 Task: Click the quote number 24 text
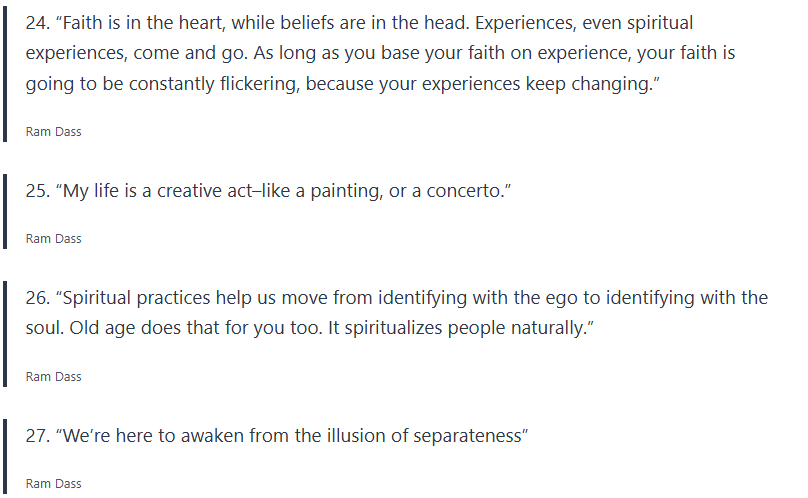tap(39, 22)
